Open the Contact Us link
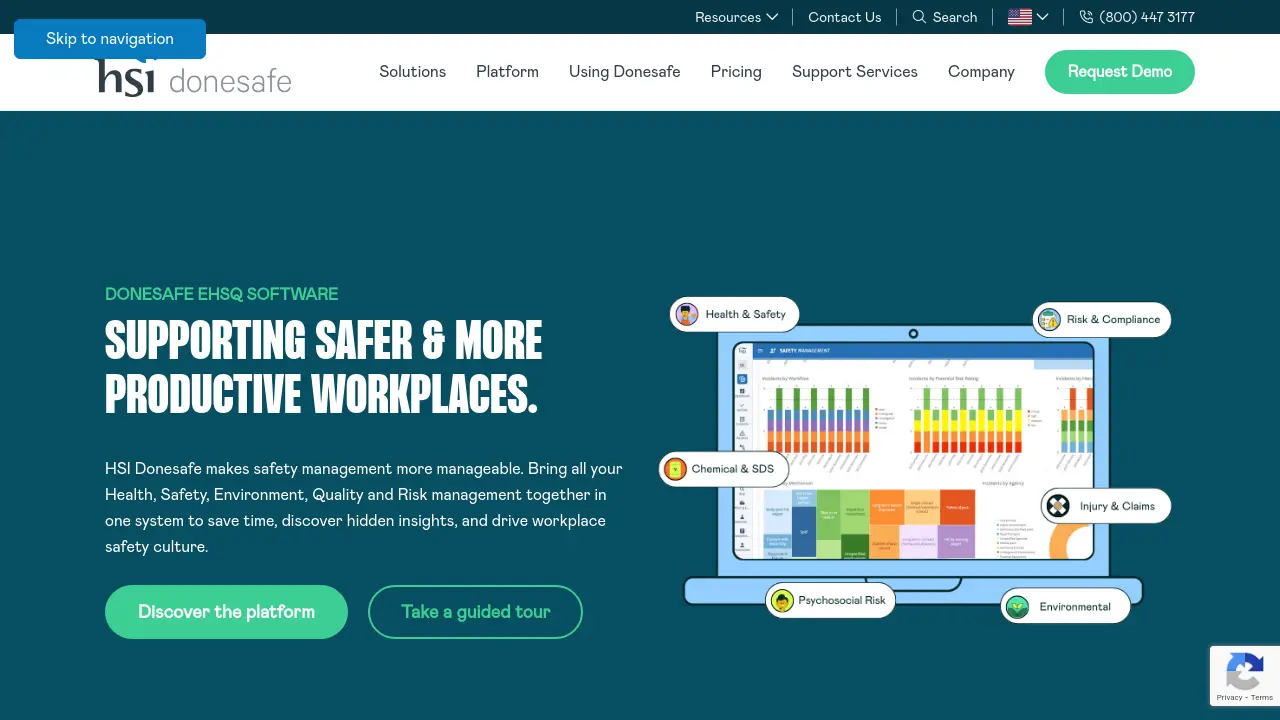The image size is (1280, 720). point(845,17)
